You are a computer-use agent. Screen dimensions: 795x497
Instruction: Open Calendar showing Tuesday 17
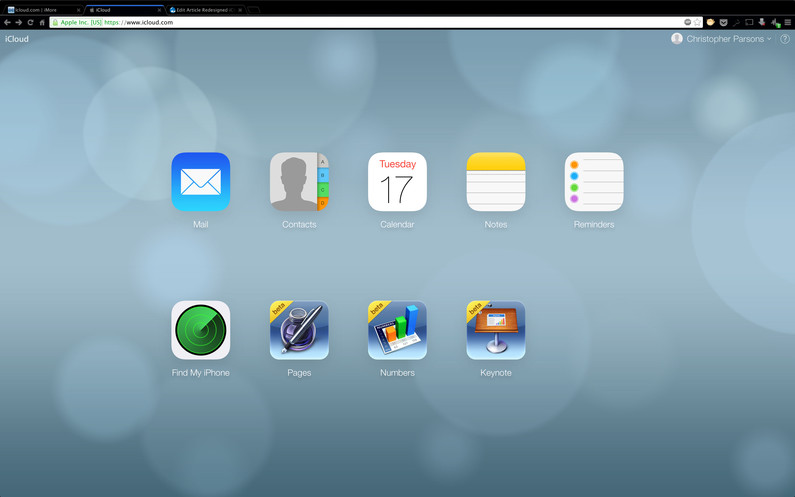[397, 182]
